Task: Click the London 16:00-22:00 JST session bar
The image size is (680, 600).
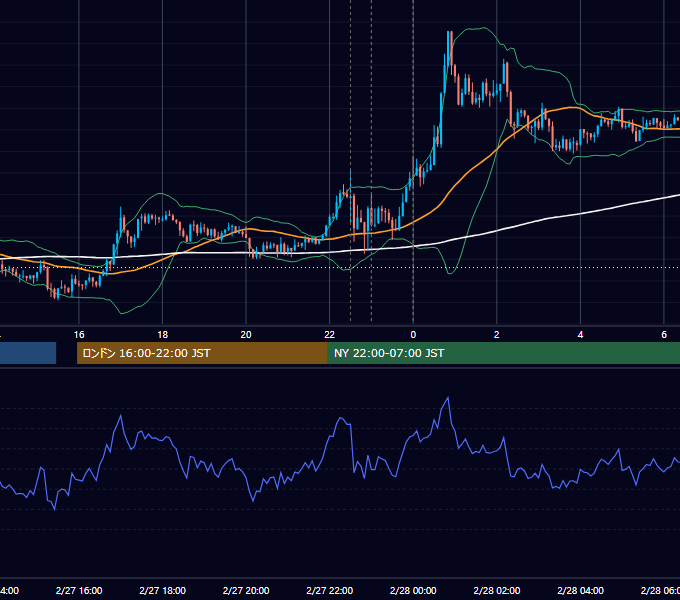Action: click(202, 353)
